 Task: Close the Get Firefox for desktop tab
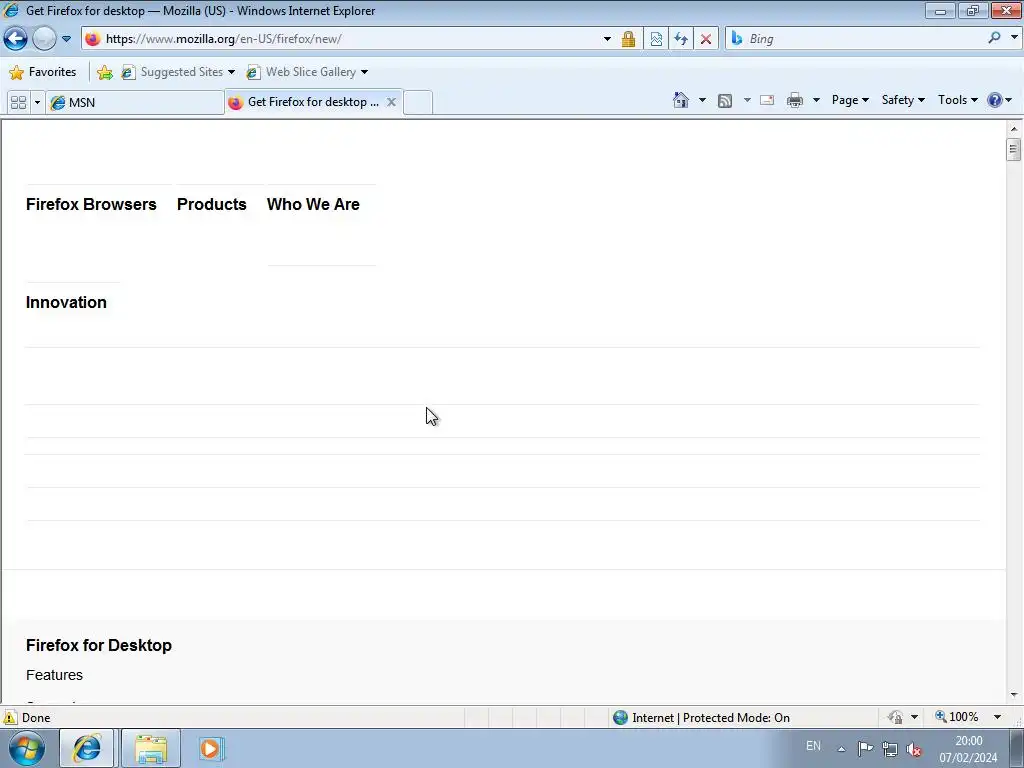(x=391, y=102)
